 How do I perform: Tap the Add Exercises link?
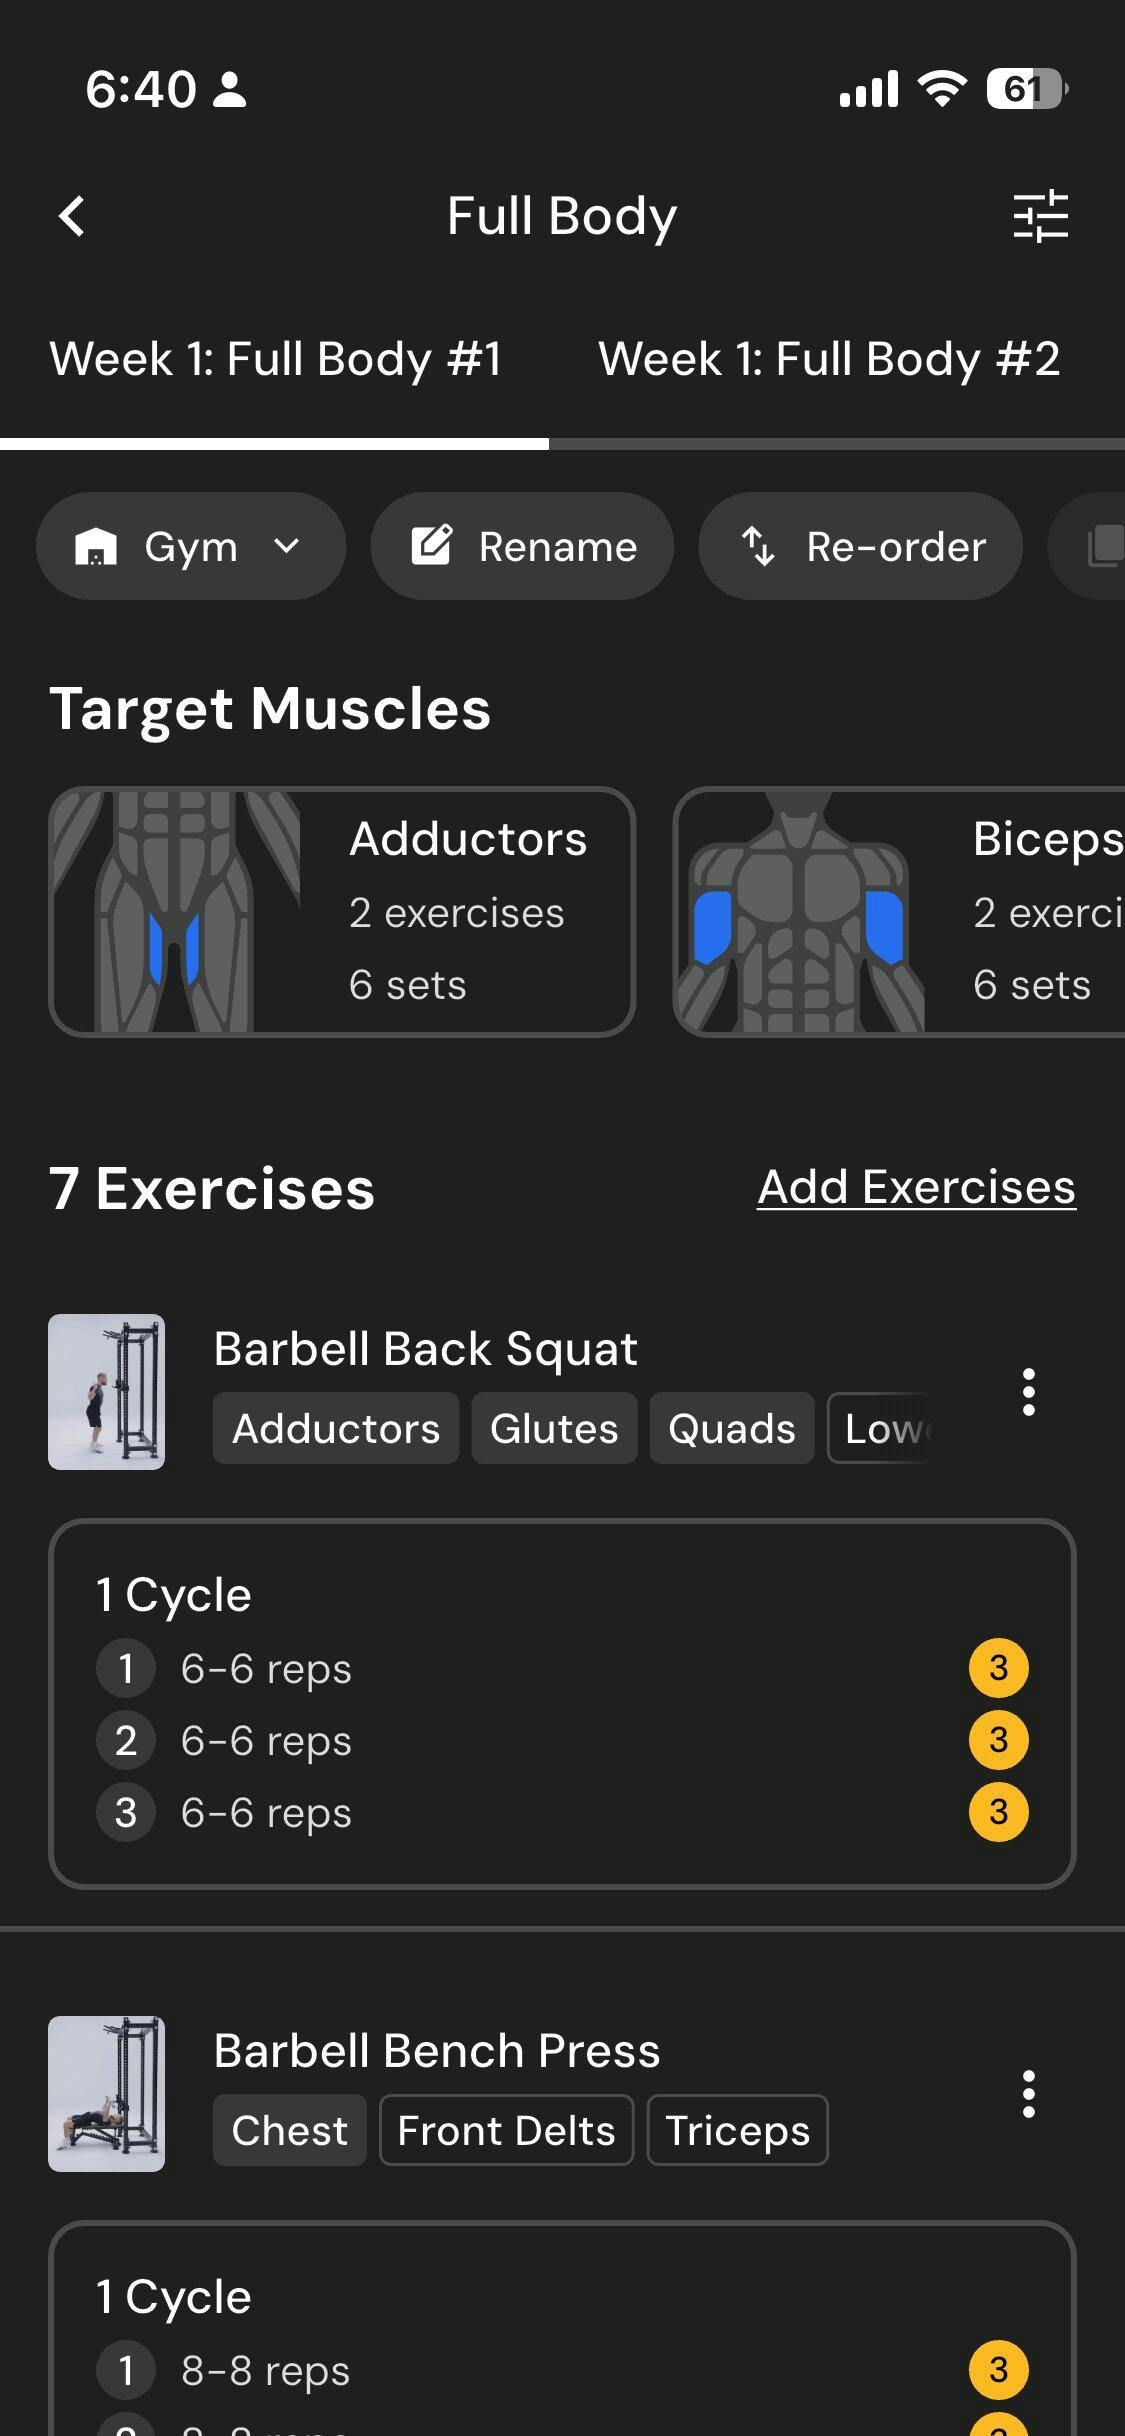tap(916, 1187)
